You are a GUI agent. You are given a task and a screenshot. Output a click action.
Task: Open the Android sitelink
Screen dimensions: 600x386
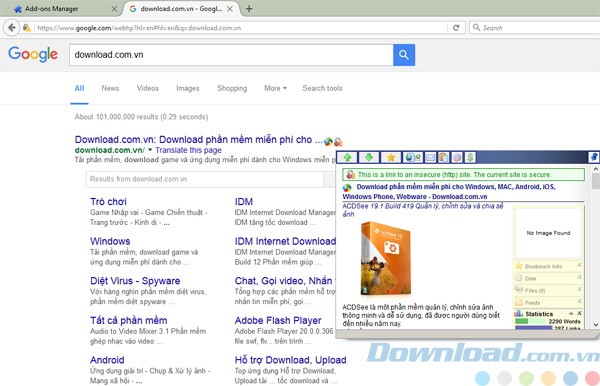pyautogui.click(x=107, y=360)
